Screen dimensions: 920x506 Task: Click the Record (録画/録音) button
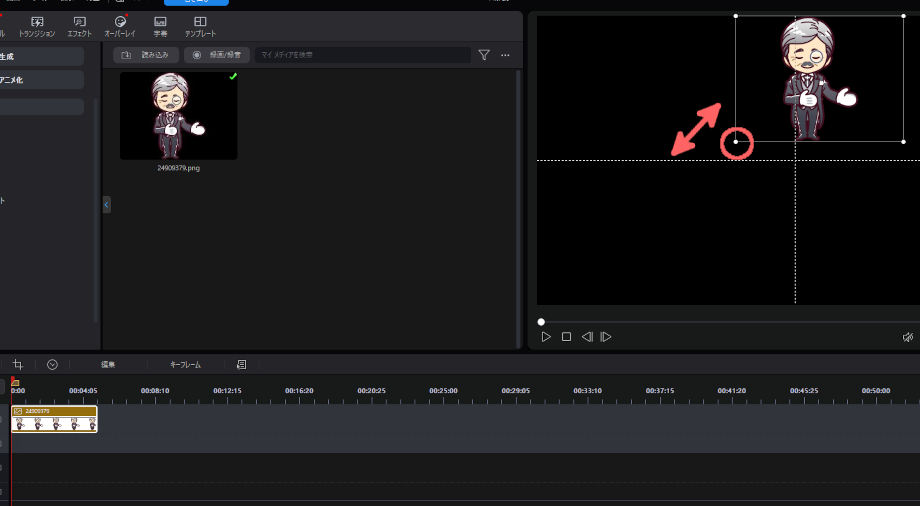(216, 55)
